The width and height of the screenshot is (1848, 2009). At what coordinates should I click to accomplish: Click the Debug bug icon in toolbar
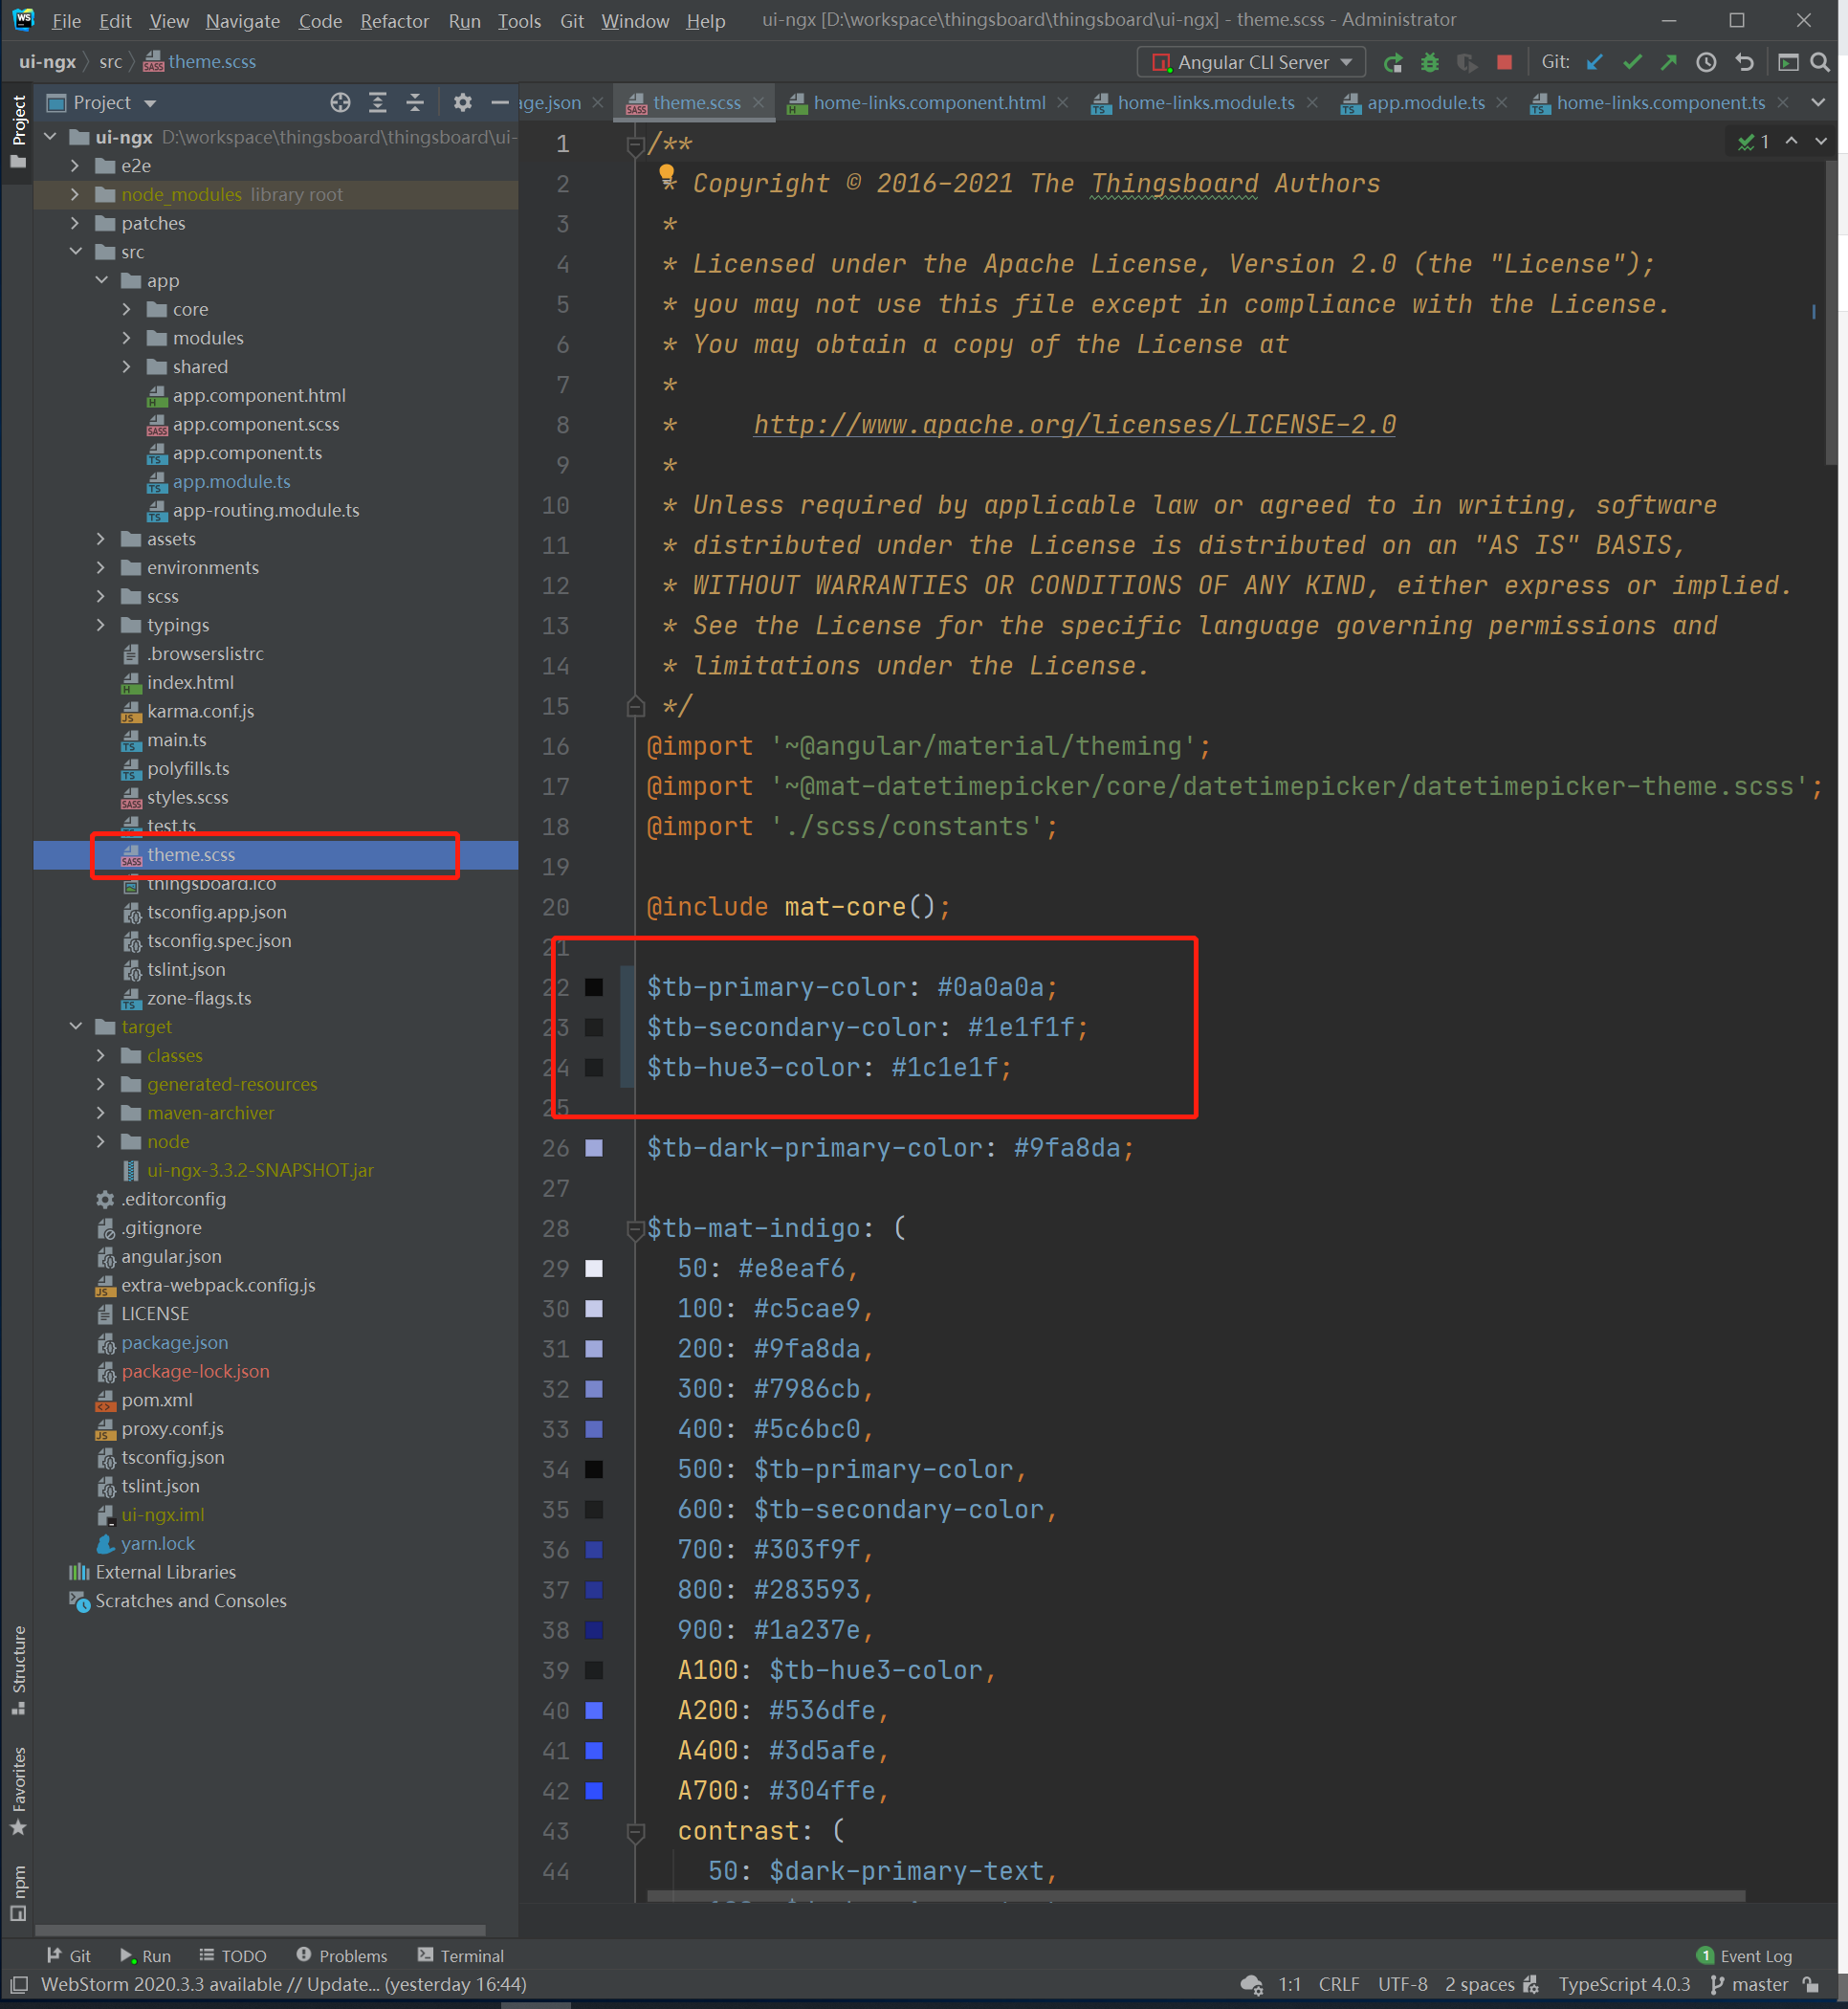coord(1430,62)
